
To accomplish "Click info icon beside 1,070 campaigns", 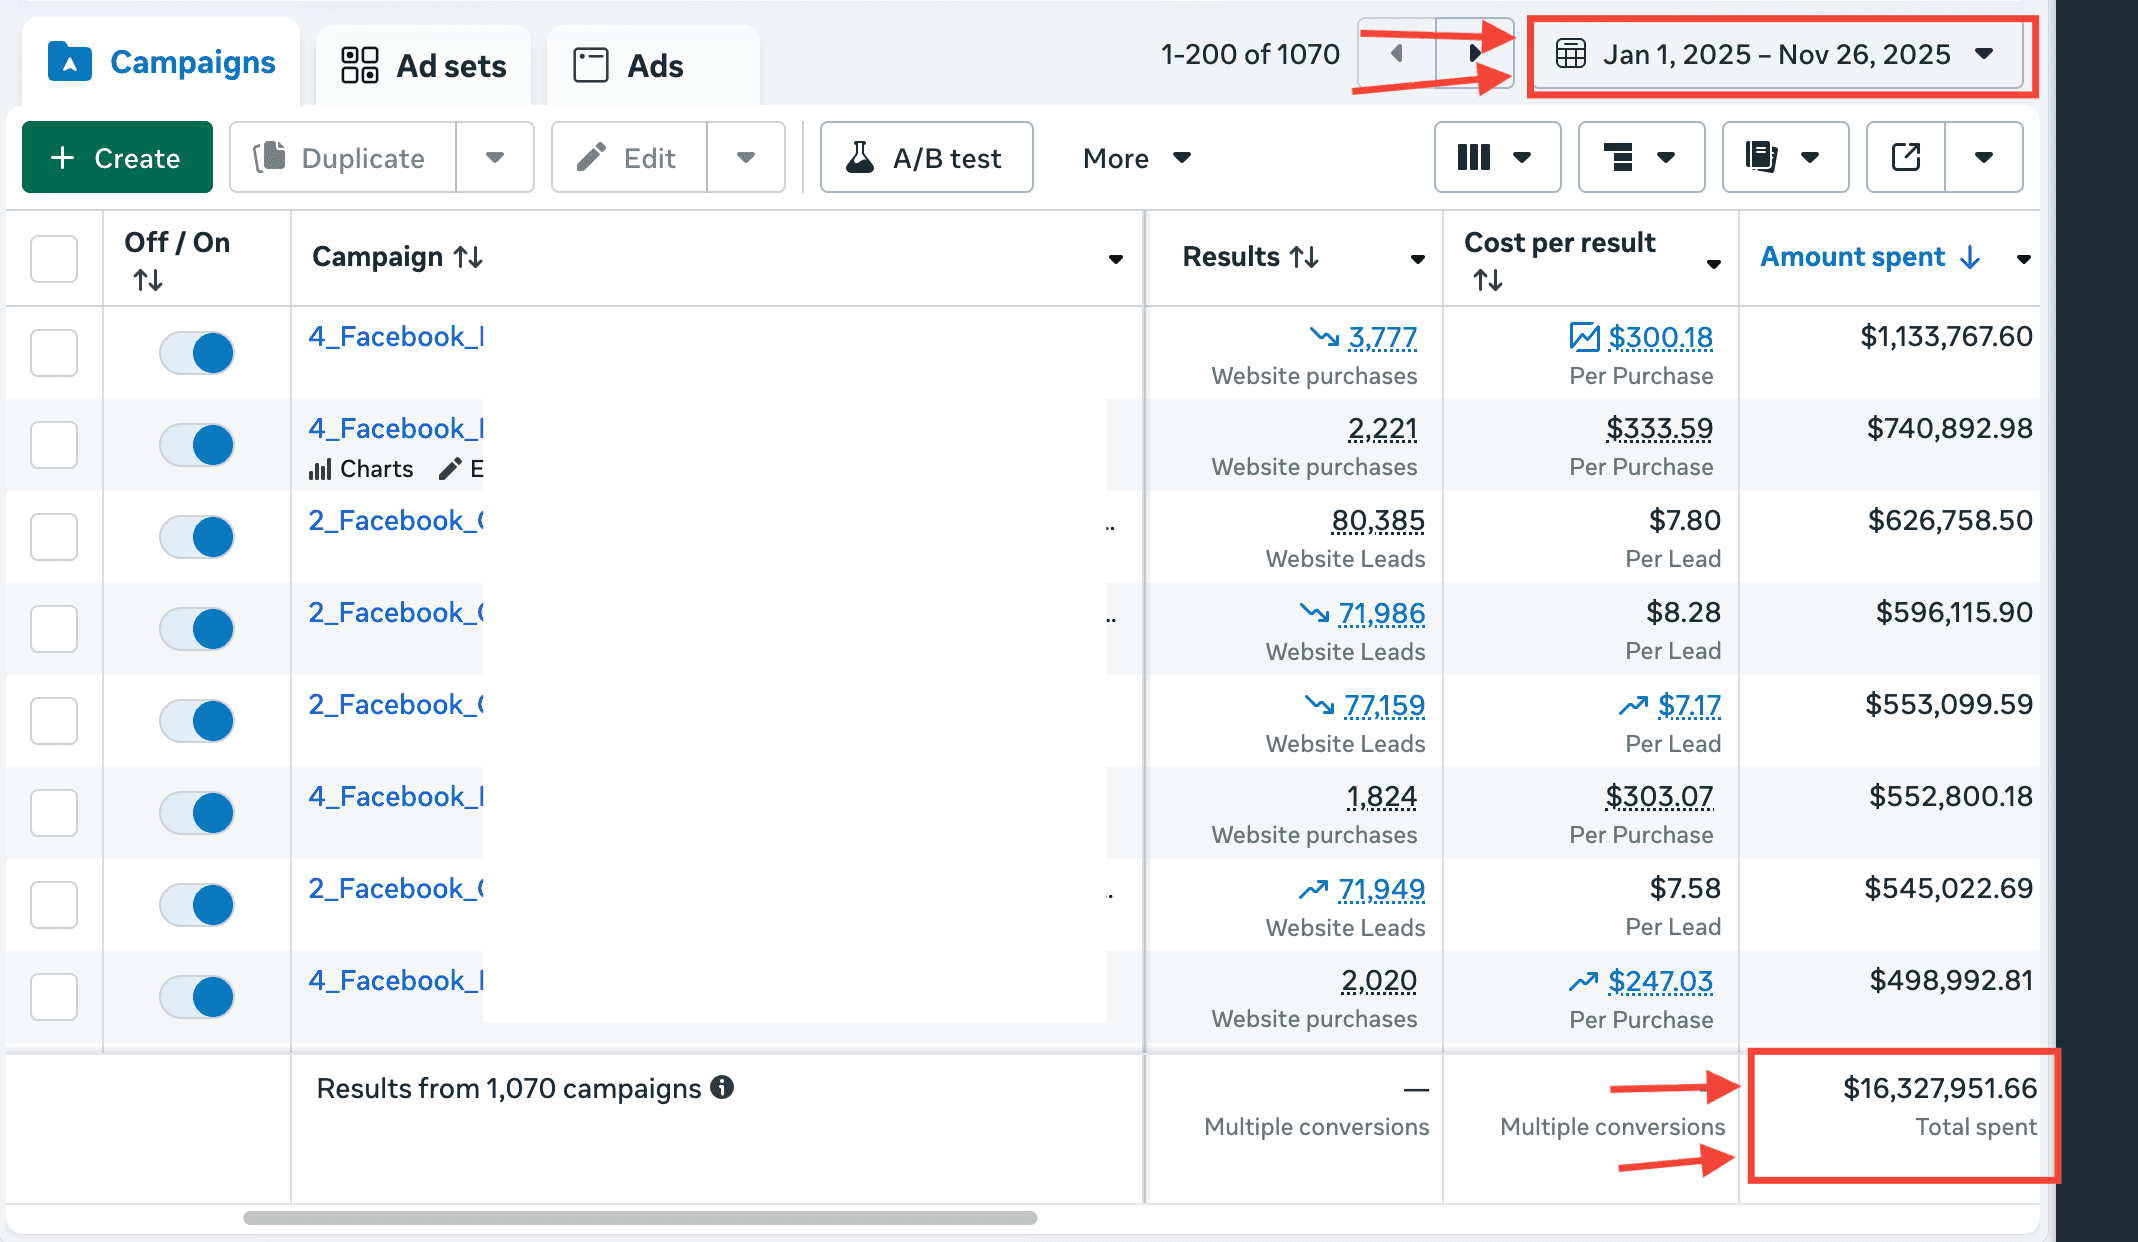I will (722, 1087).
